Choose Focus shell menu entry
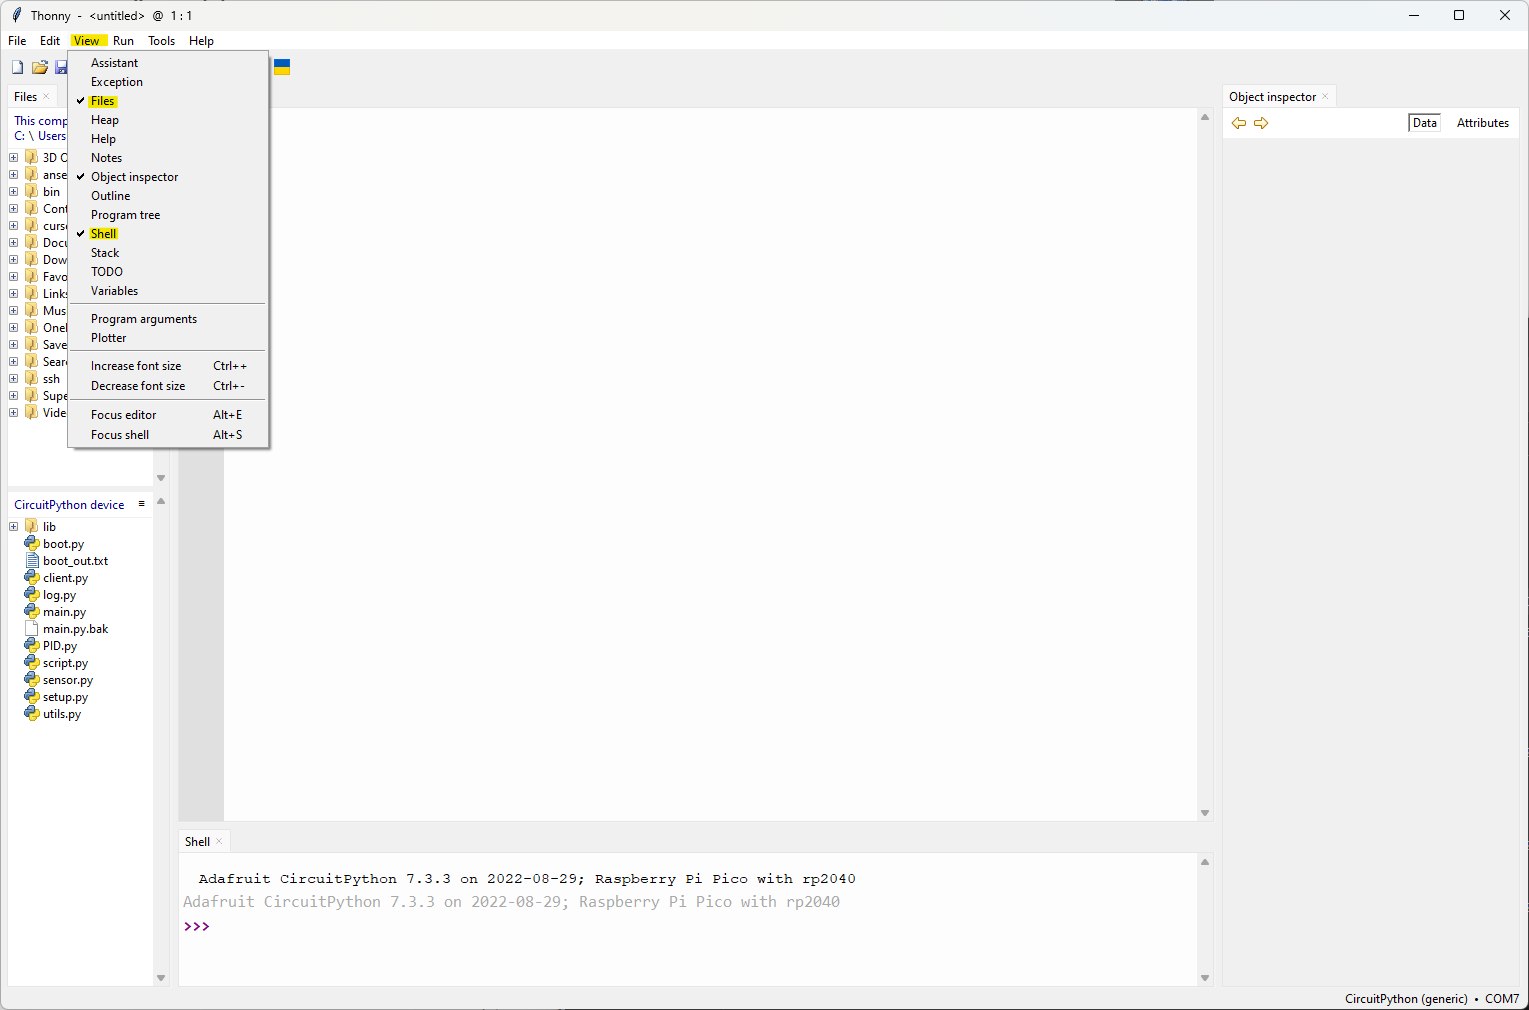Image resolution: width=1529 pixels, height=1010 pixels. tap(168, 435)
